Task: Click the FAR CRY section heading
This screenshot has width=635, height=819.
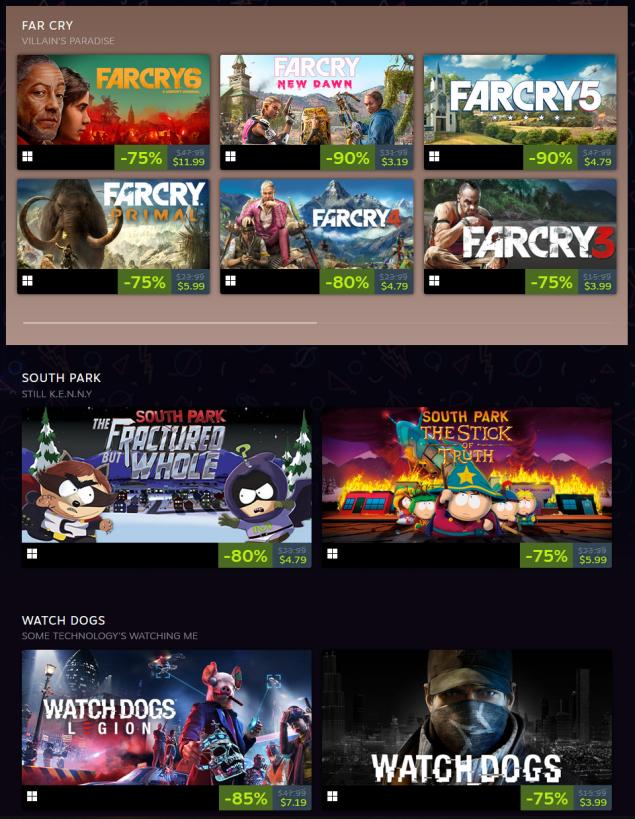Action: (48, 26)
